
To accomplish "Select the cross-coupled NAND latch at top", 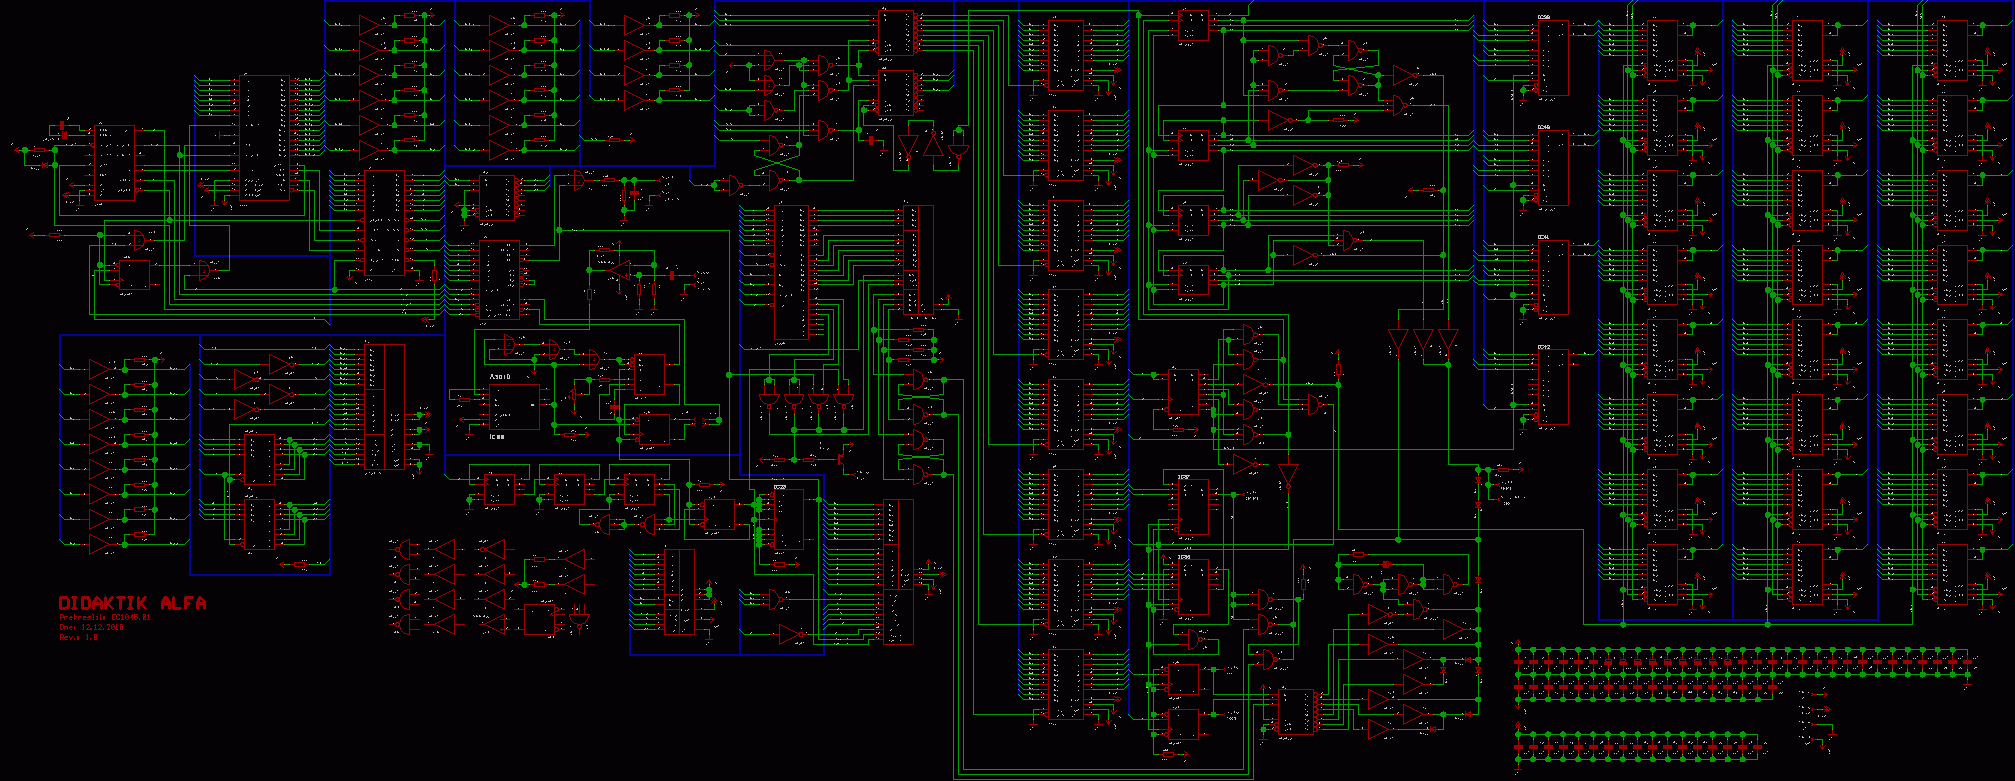I will click(x=776, y=162).
